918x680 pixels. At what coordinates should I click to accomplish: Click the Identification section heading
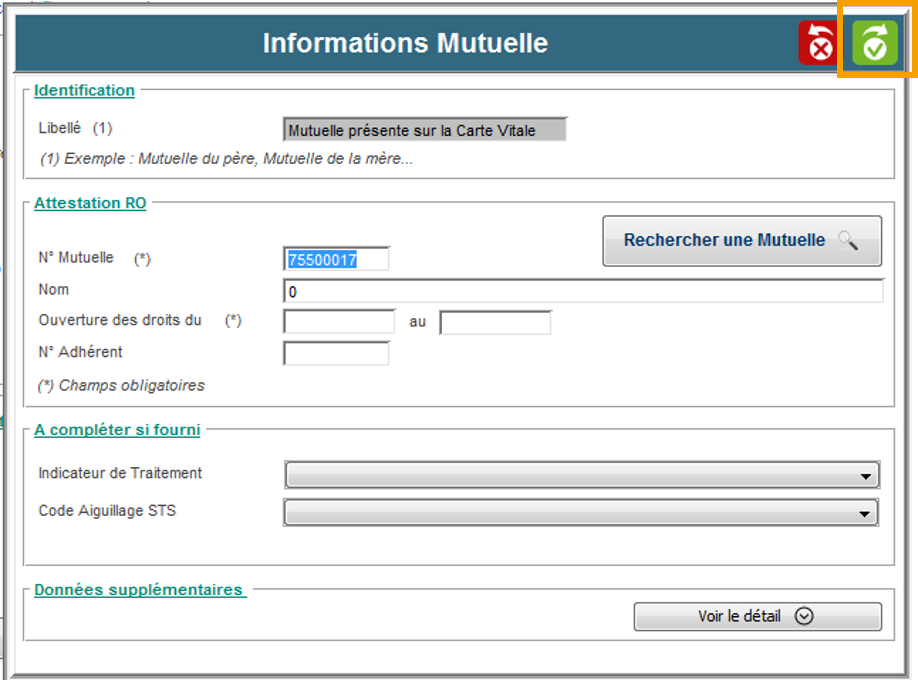(84, 90)
